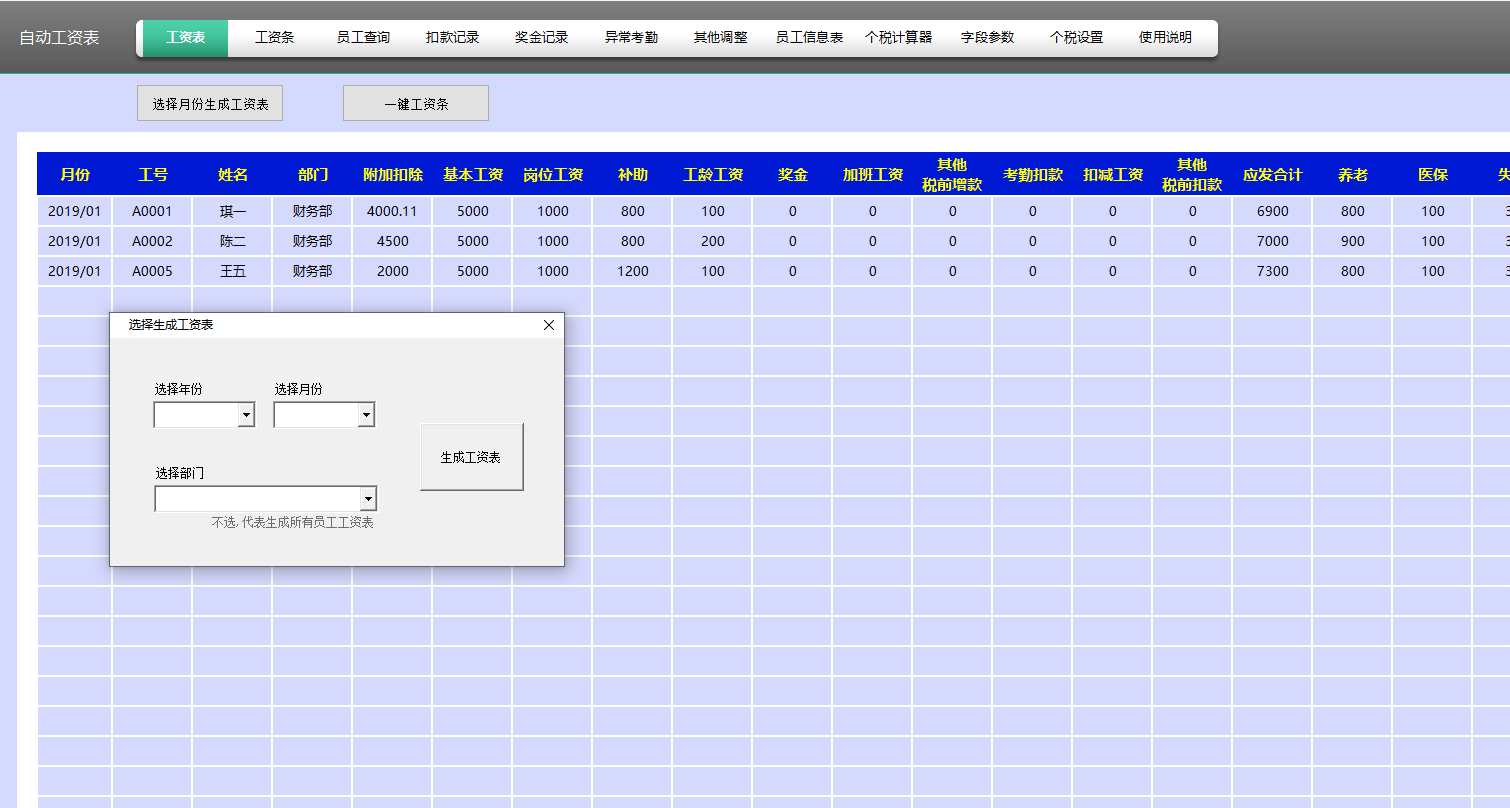Click 应发合计 value 7300
This screenshot has width=1510, height=808.
coord(1272,271)
